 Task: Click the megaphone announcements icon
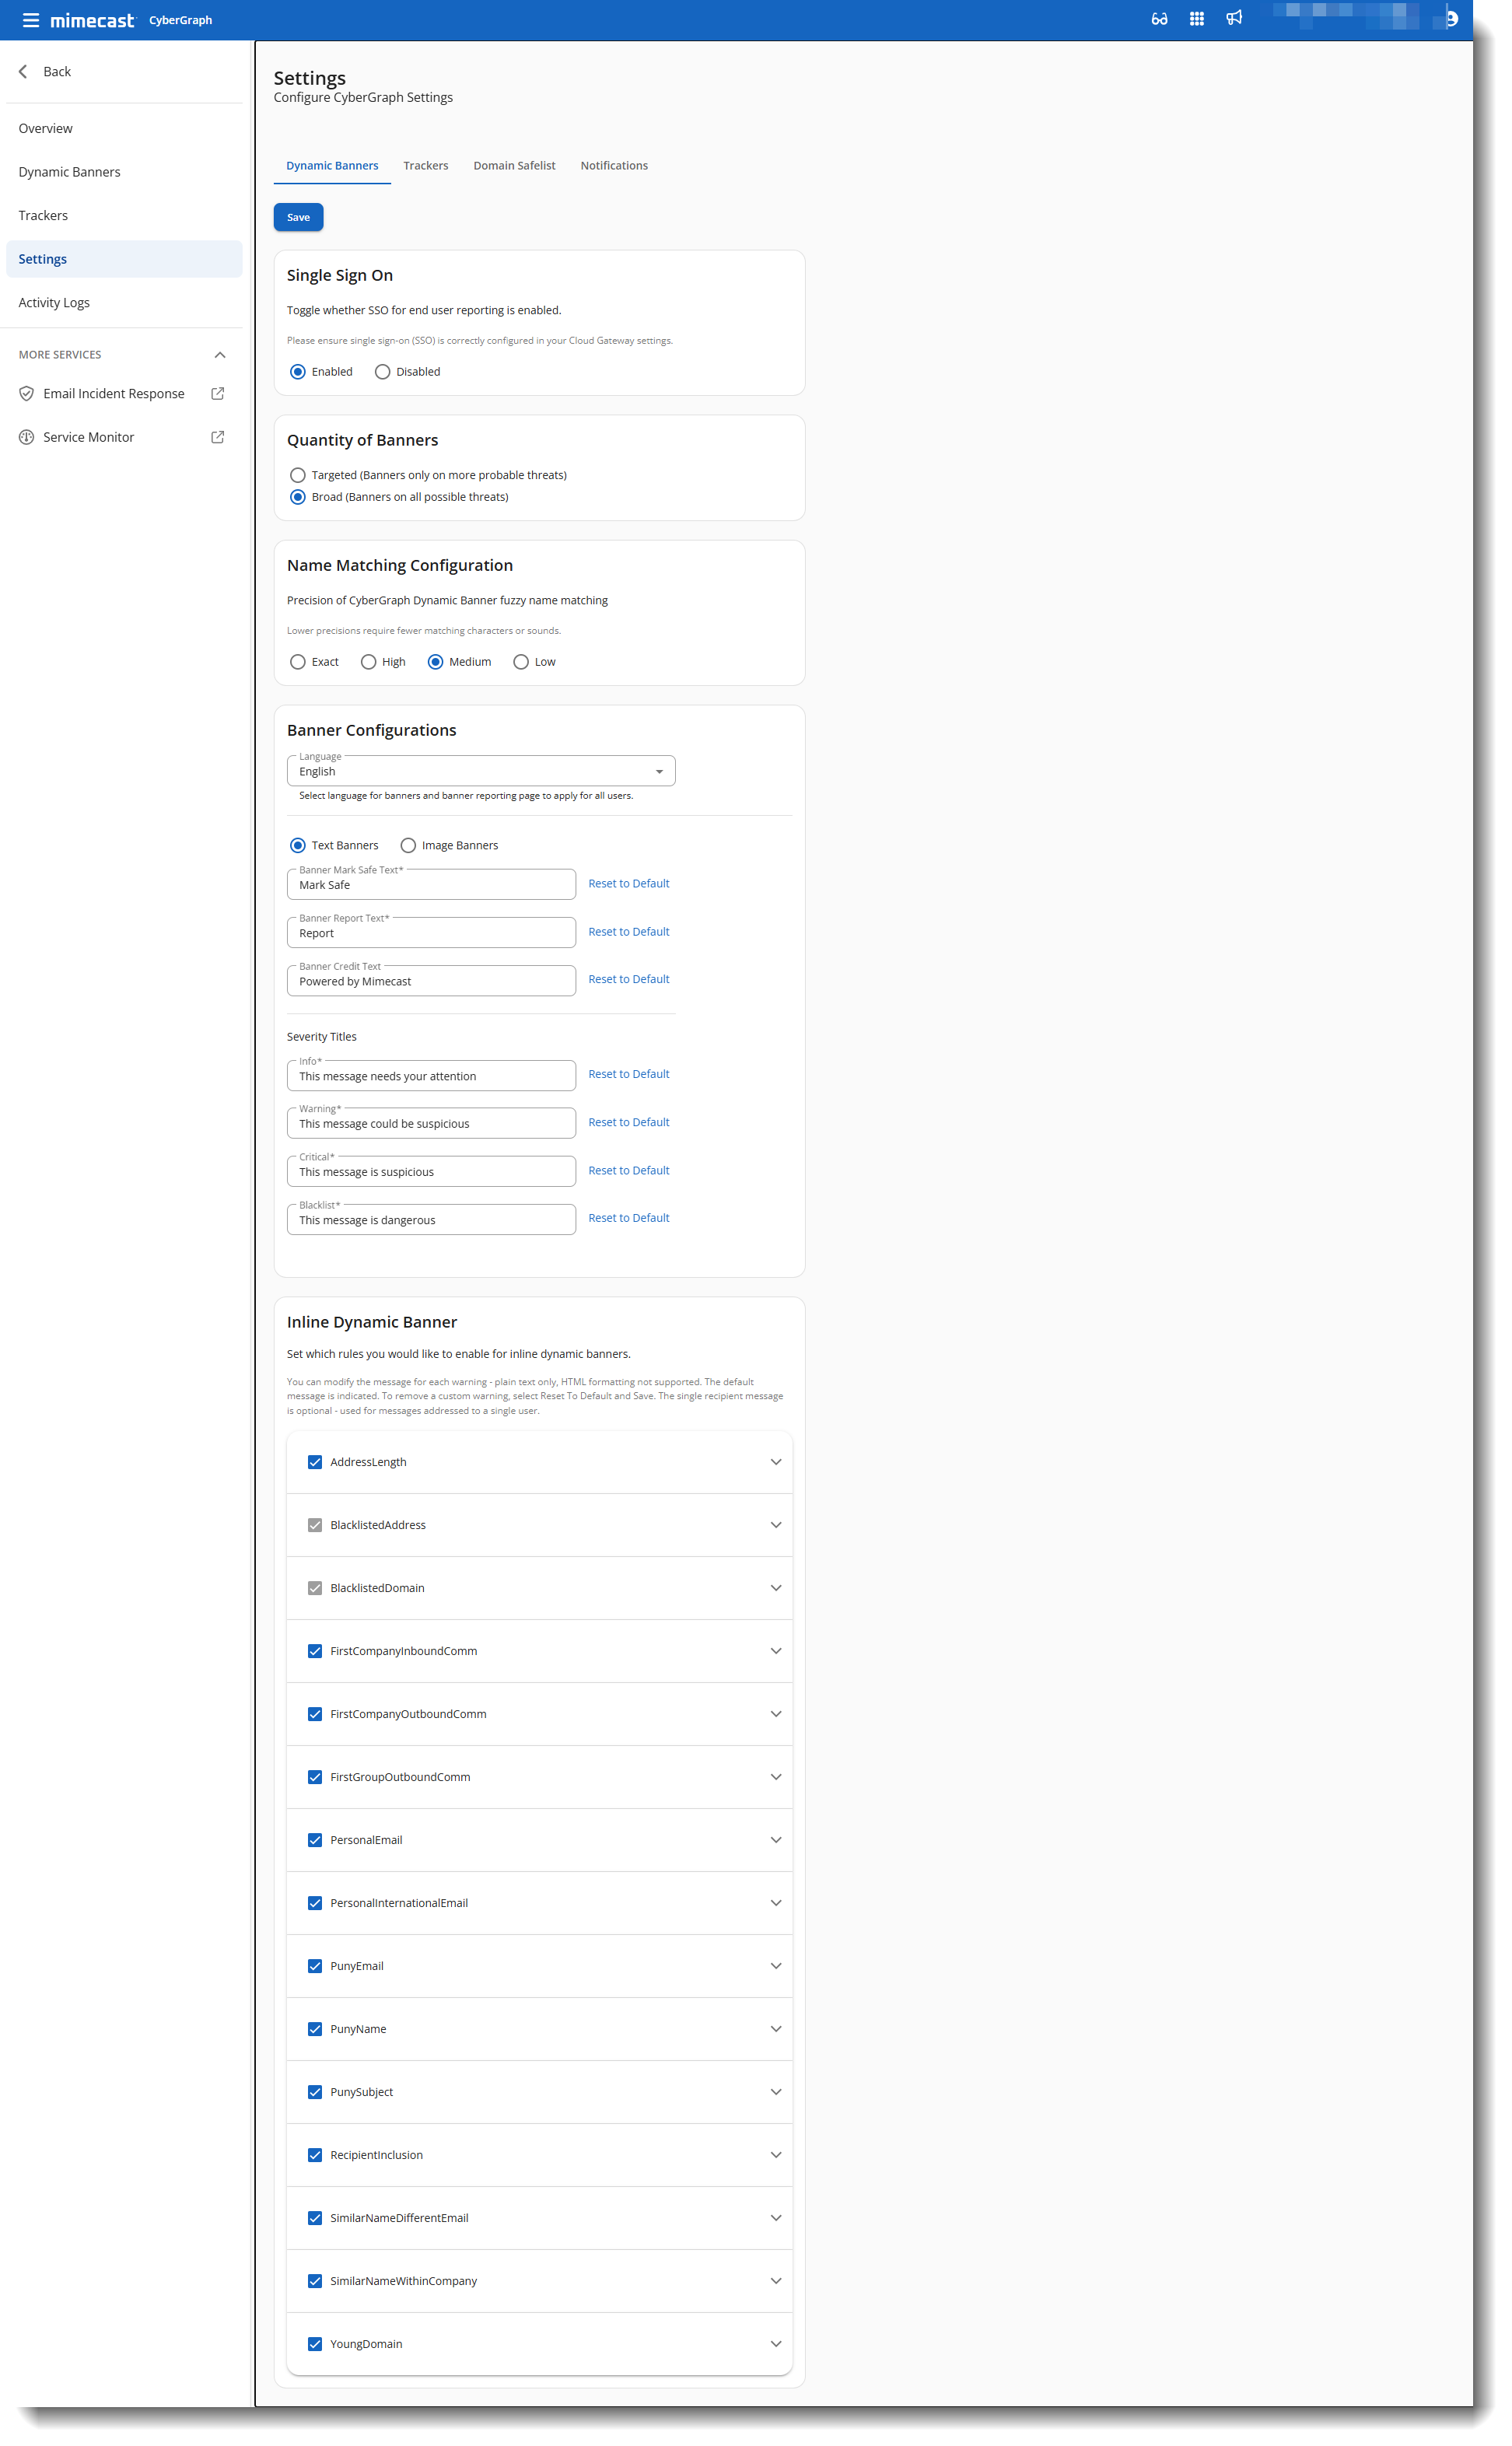pyautogui.click(x=1233, y=18)
